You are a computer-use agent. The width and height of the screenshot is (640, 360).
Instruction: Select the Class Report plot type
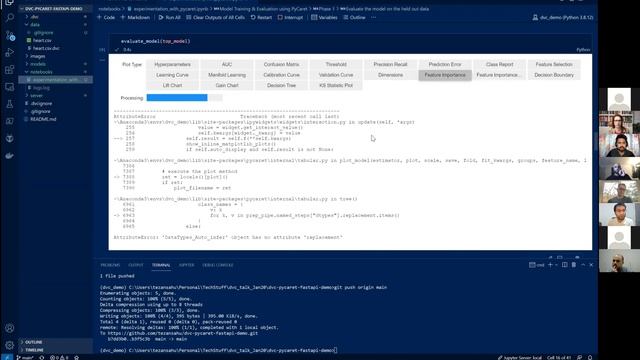pos(500,64)
